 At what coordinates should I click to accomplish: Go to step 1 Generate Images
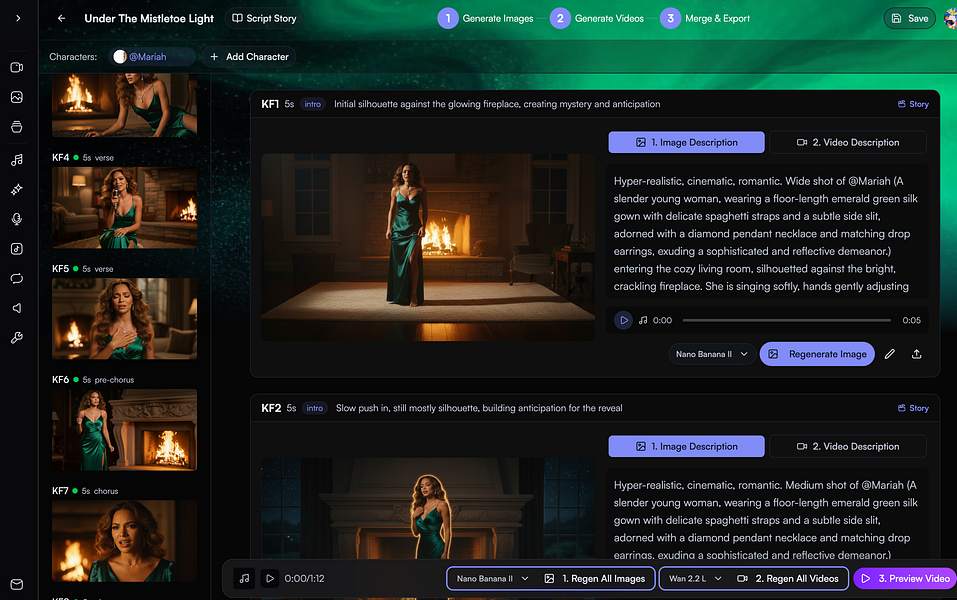[485, 18]
